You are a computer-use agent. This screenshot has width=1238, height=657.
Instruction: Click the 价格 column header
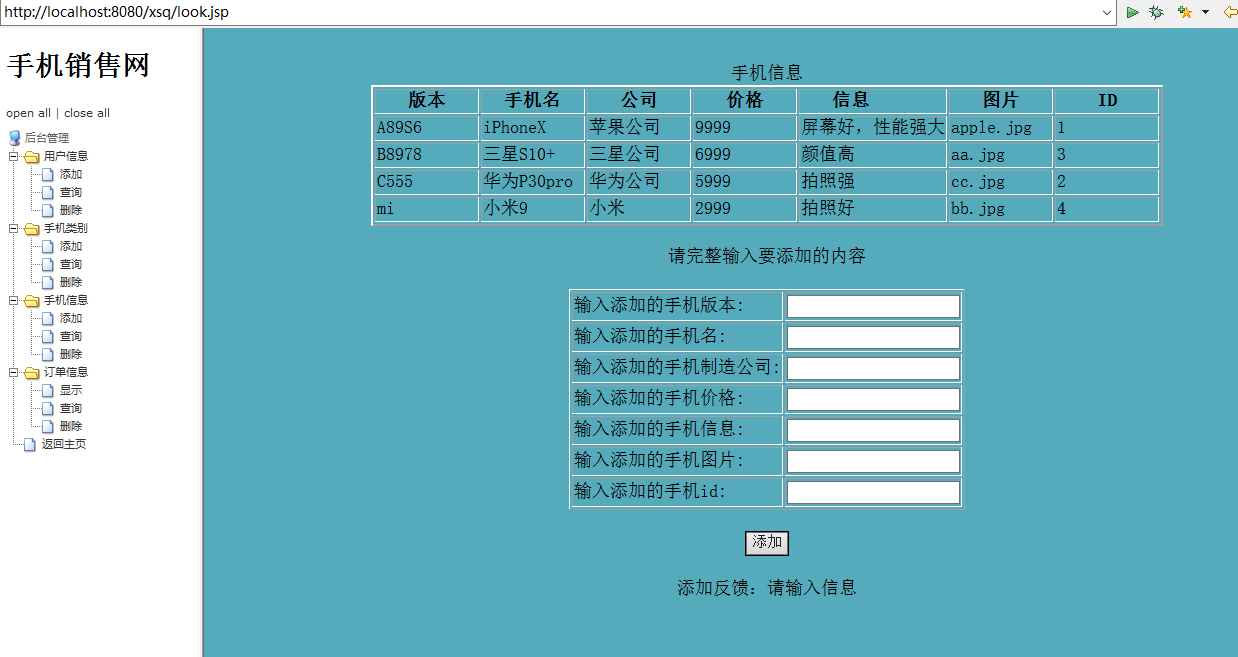click(x=744, y=100)
